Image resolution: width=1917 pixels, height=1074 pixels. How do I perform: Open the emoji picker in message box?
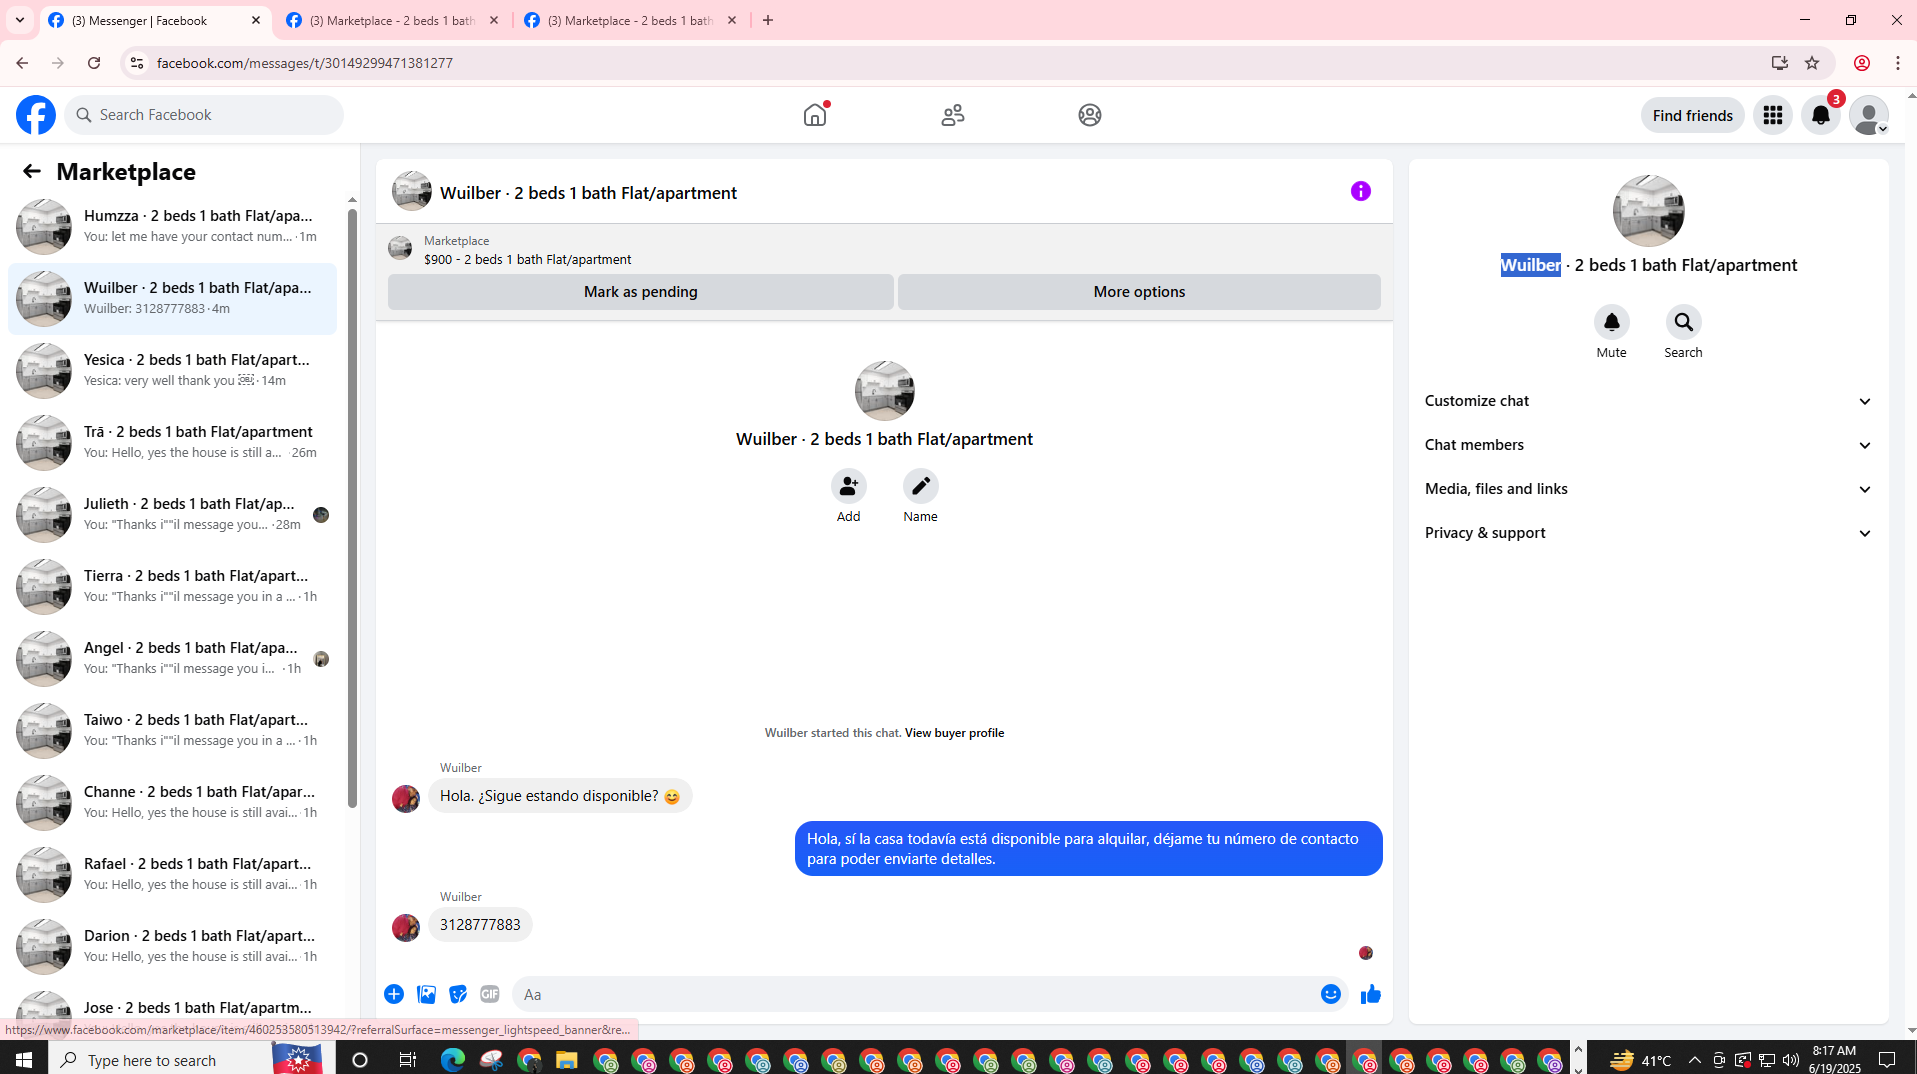click(x=1331, y=994)
